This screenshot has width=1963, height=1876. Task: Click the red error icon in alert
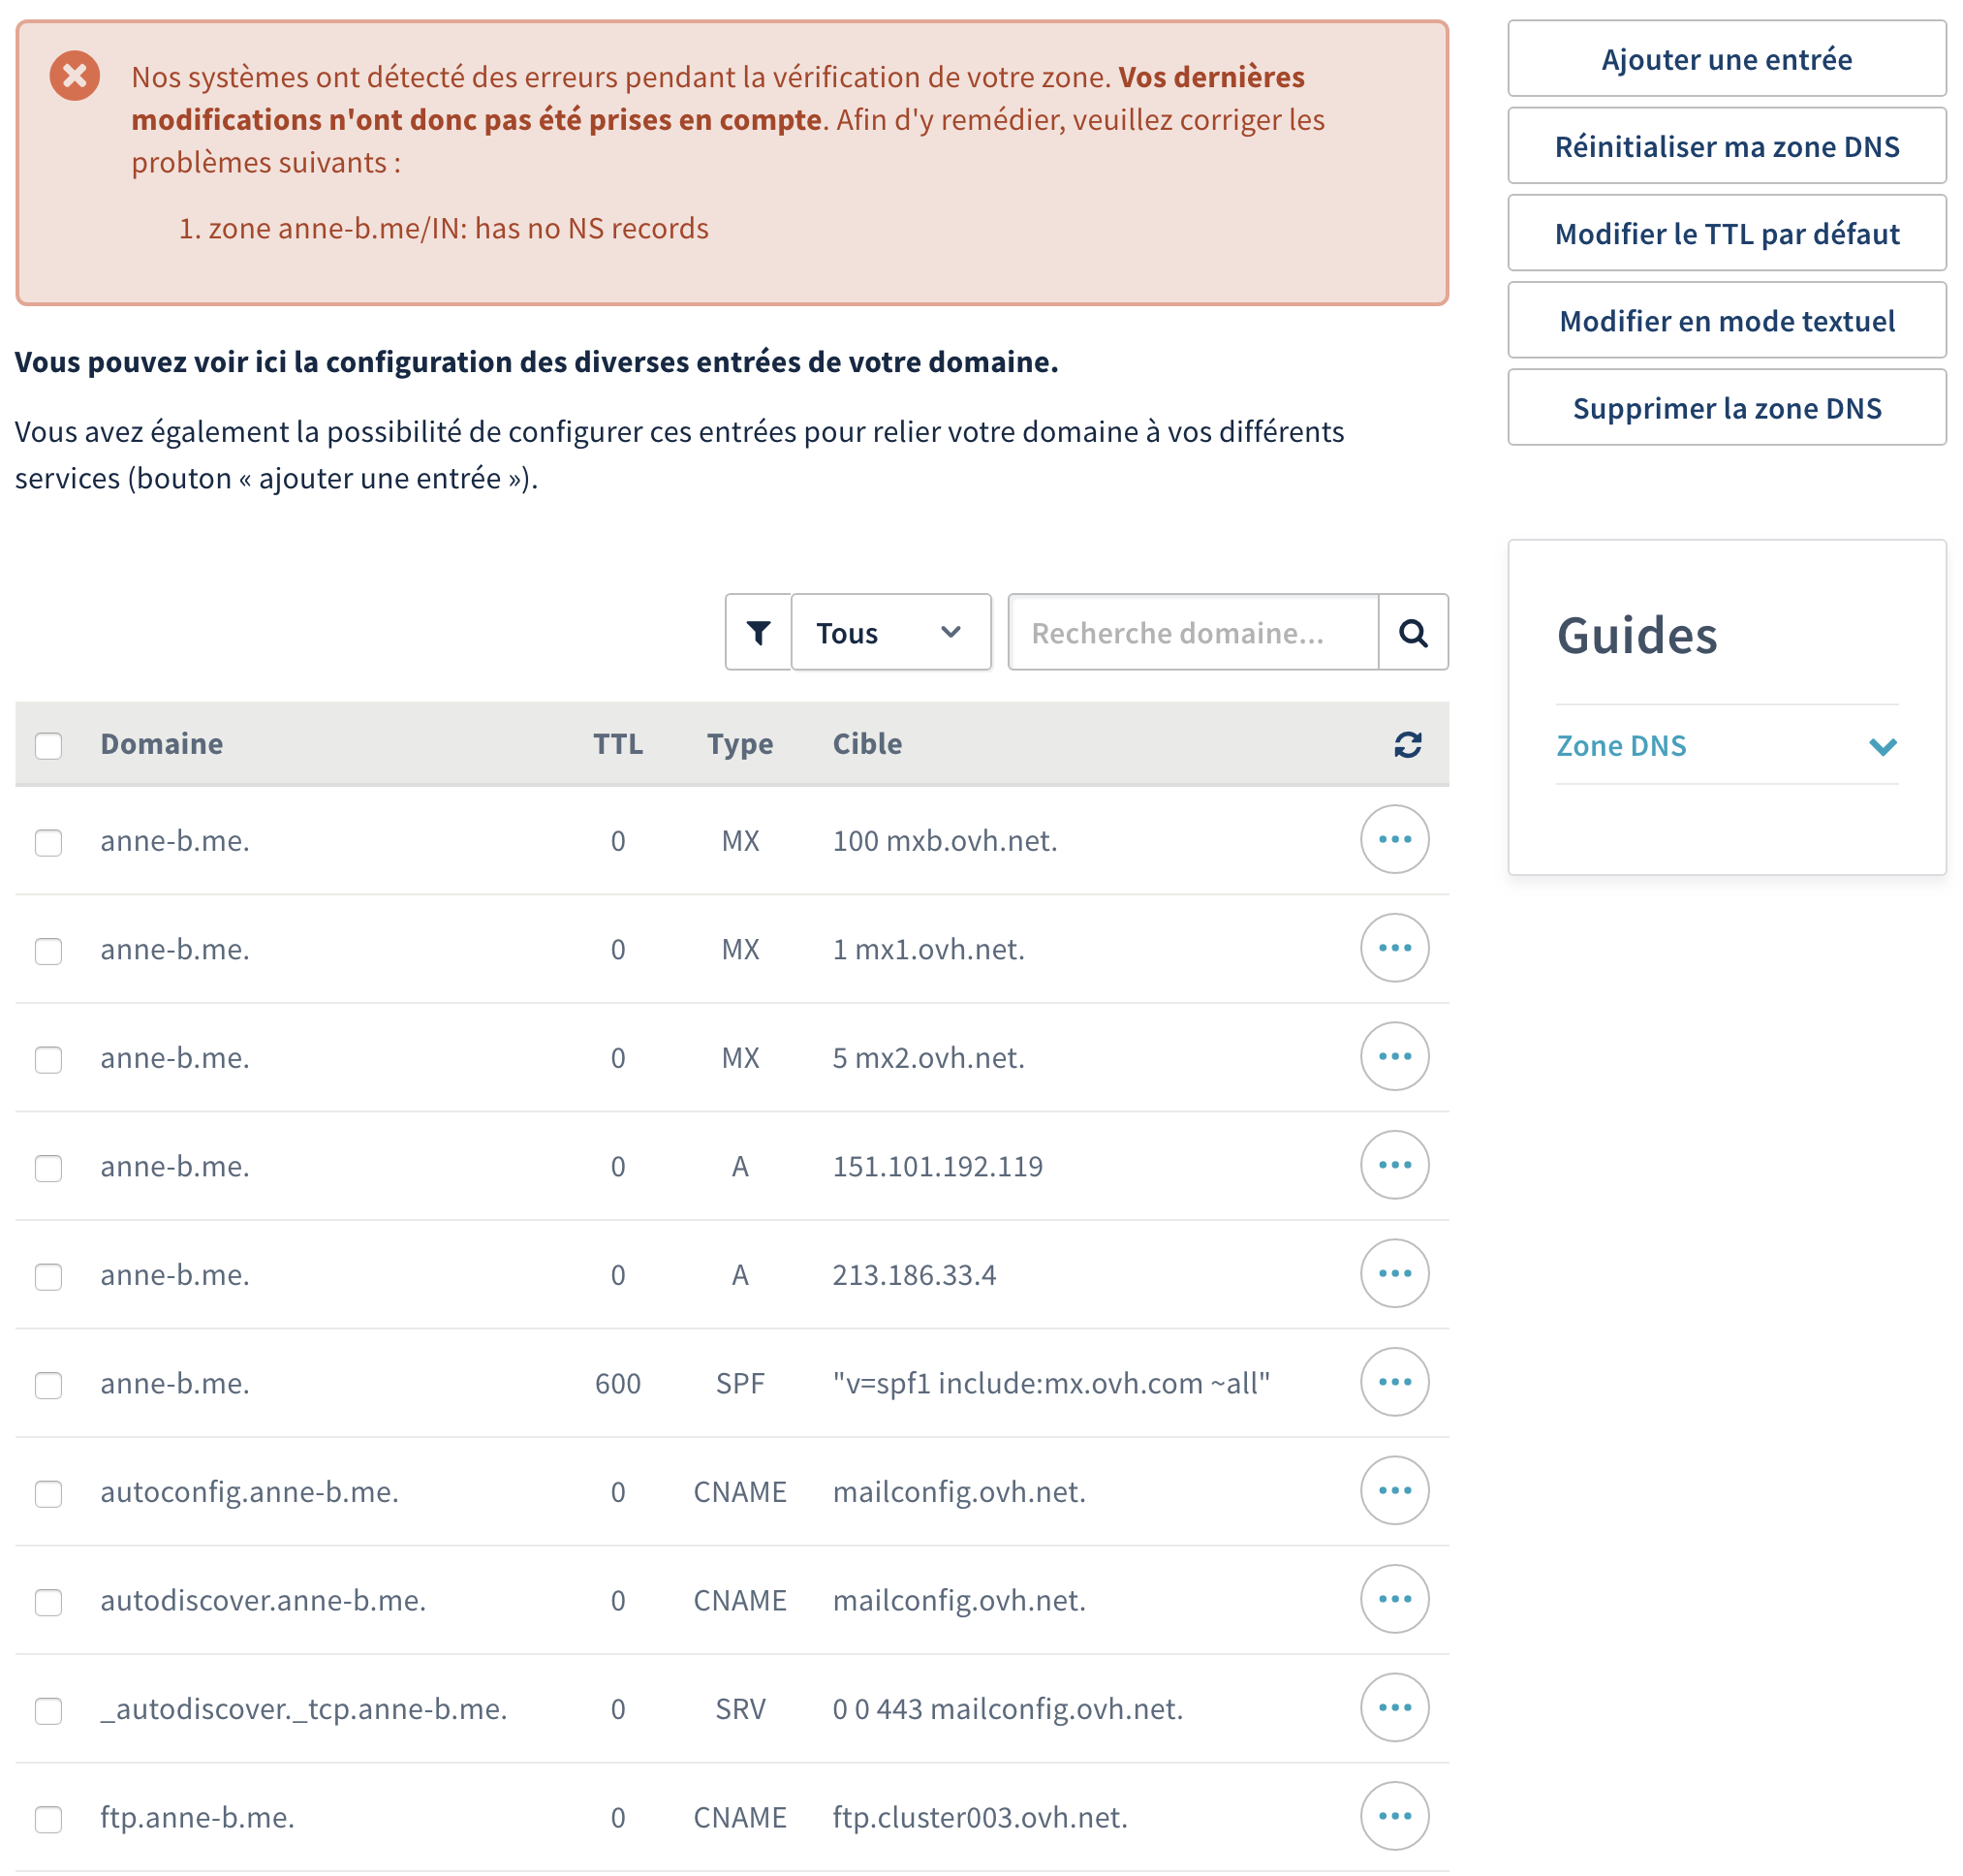75,76
